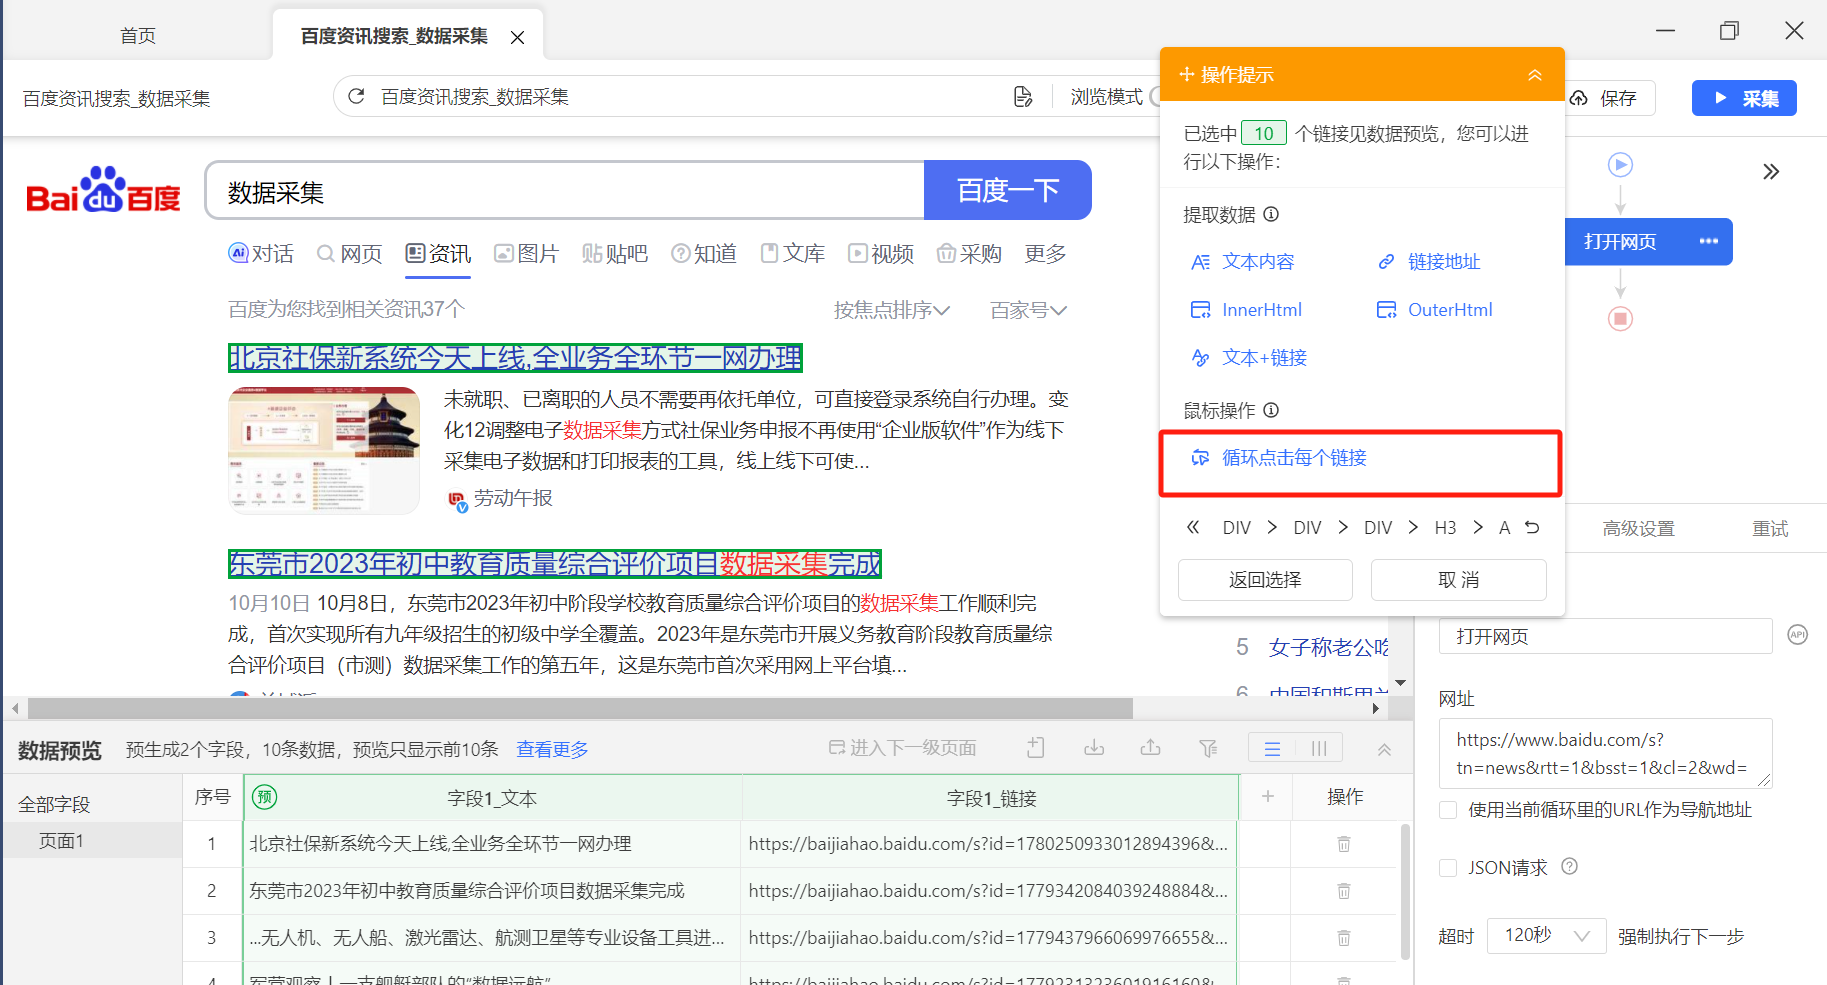Viewport: 1827px width, 985px height.
Task: Click the upload/export icon in data preview toolbar
Action: [x=1151, y=748]
